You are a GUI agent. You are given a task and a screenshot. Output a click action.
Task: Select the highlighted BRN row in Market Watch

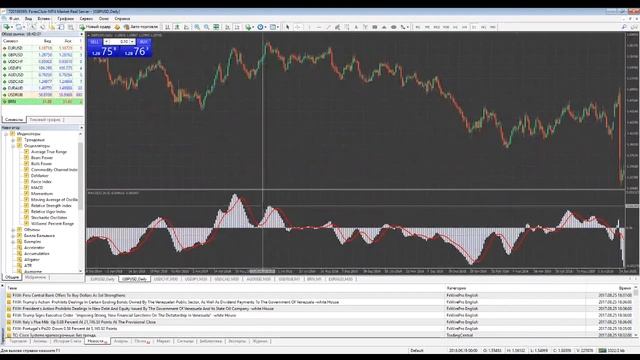click(42, 102)
